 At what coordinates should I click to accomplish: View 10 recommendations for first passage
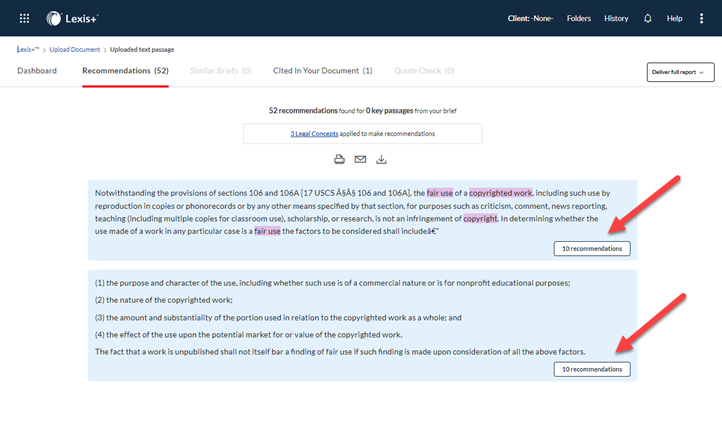(x=592, y=249)
